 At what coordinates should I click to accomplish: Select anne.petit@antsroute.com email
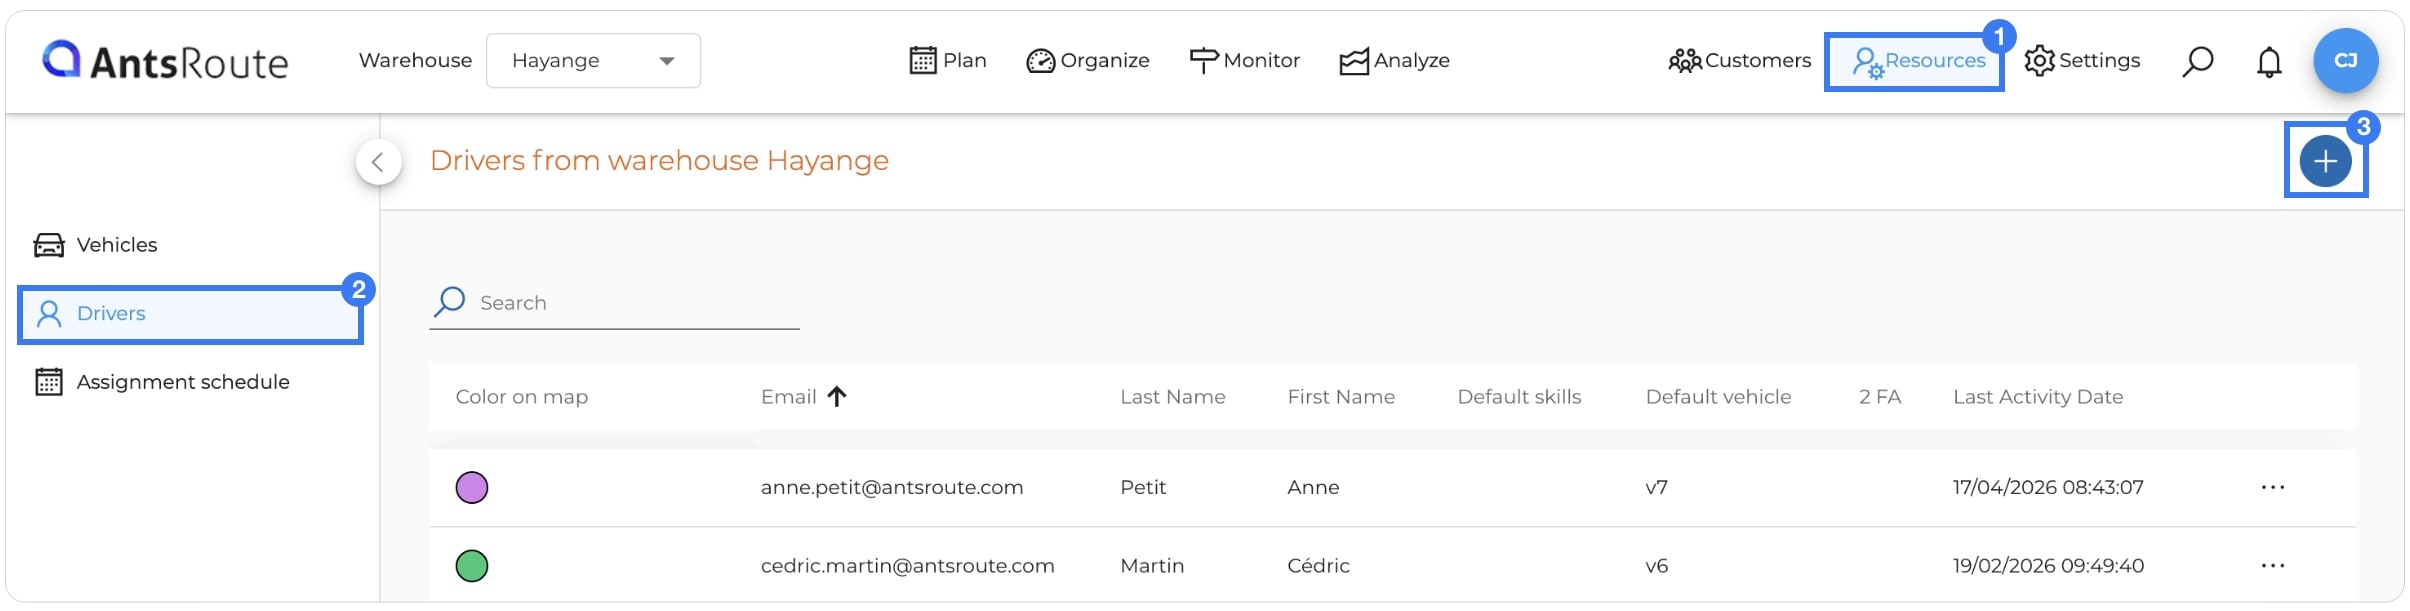coord(891,487)
